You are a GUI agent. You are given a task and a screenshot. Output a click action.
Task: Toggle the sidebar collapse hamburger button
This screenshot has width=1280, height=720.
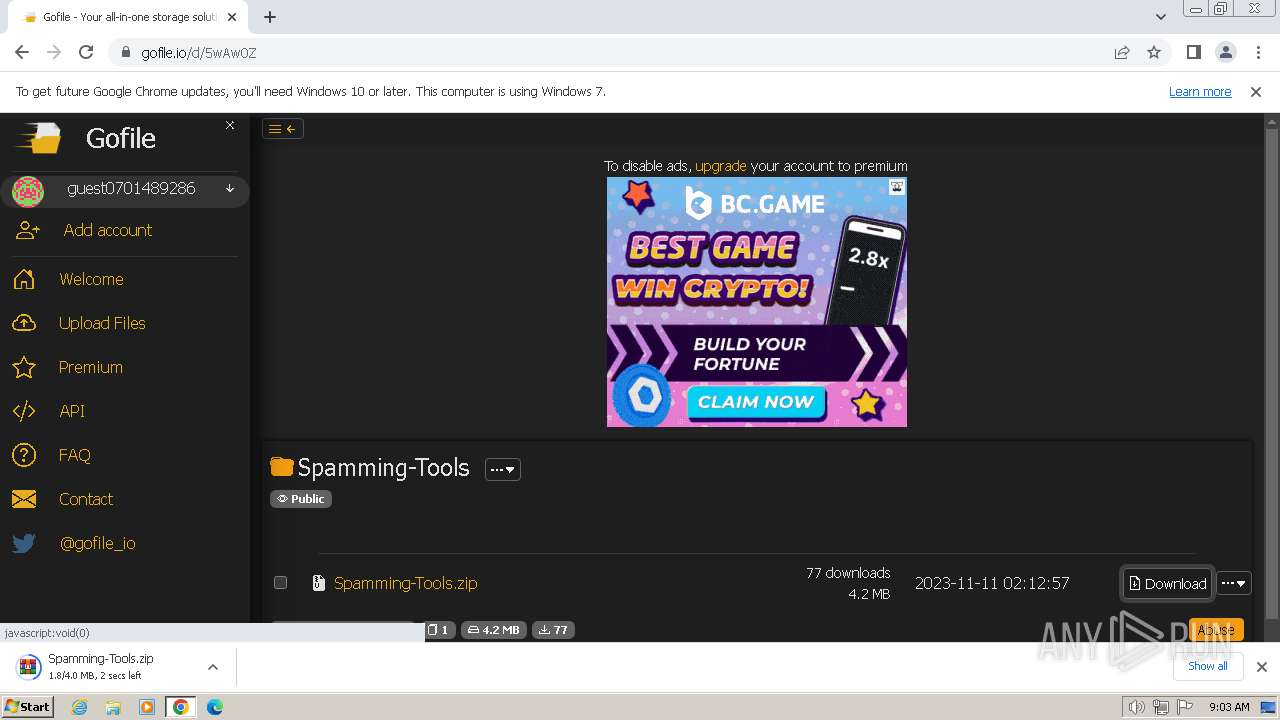tap(282, 128)
